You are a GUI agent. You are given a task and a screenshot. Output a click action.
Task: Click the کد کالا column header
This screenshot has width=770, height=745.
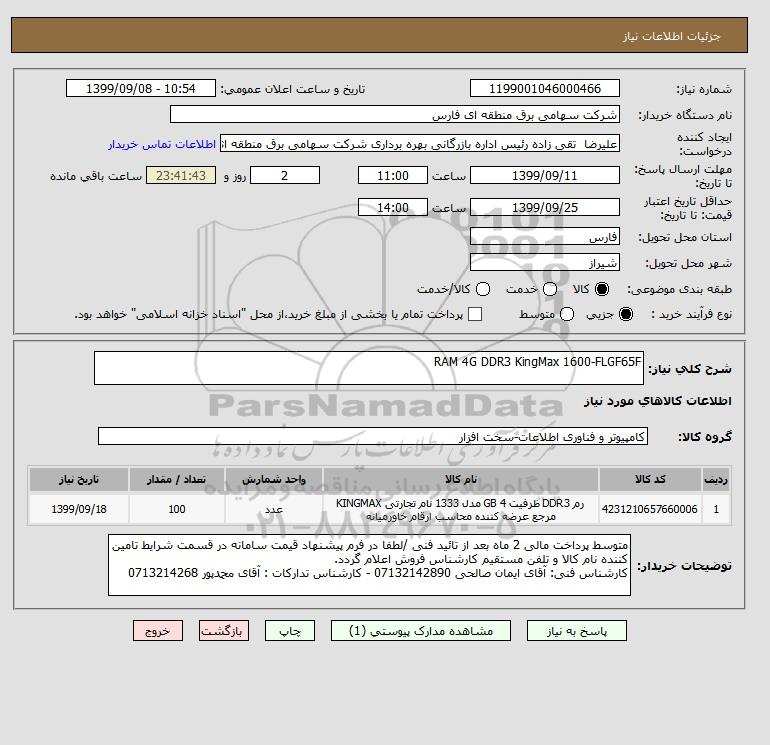tap(650, 479)
